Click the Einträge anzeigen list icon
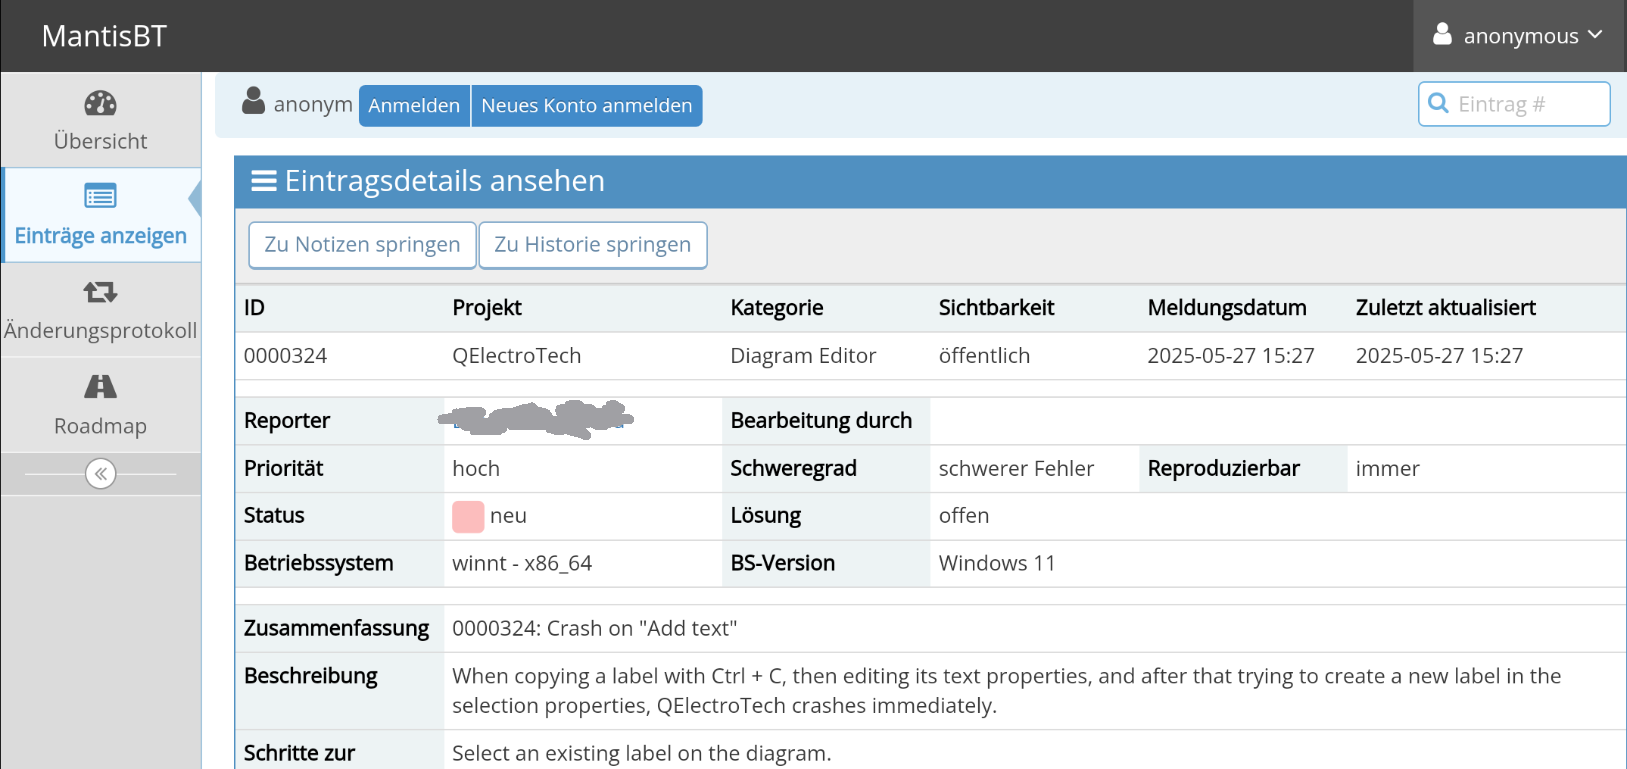1627x769 pixels. point(100,196)
